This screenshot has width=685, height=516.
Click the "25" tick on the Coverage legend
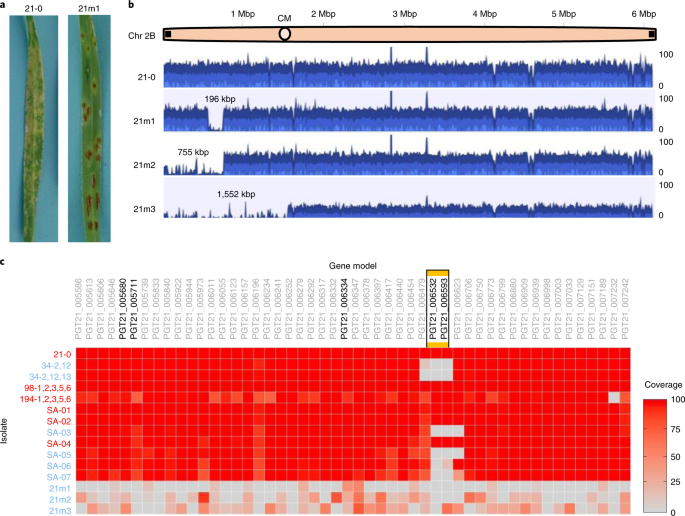(x=675, y=482)
